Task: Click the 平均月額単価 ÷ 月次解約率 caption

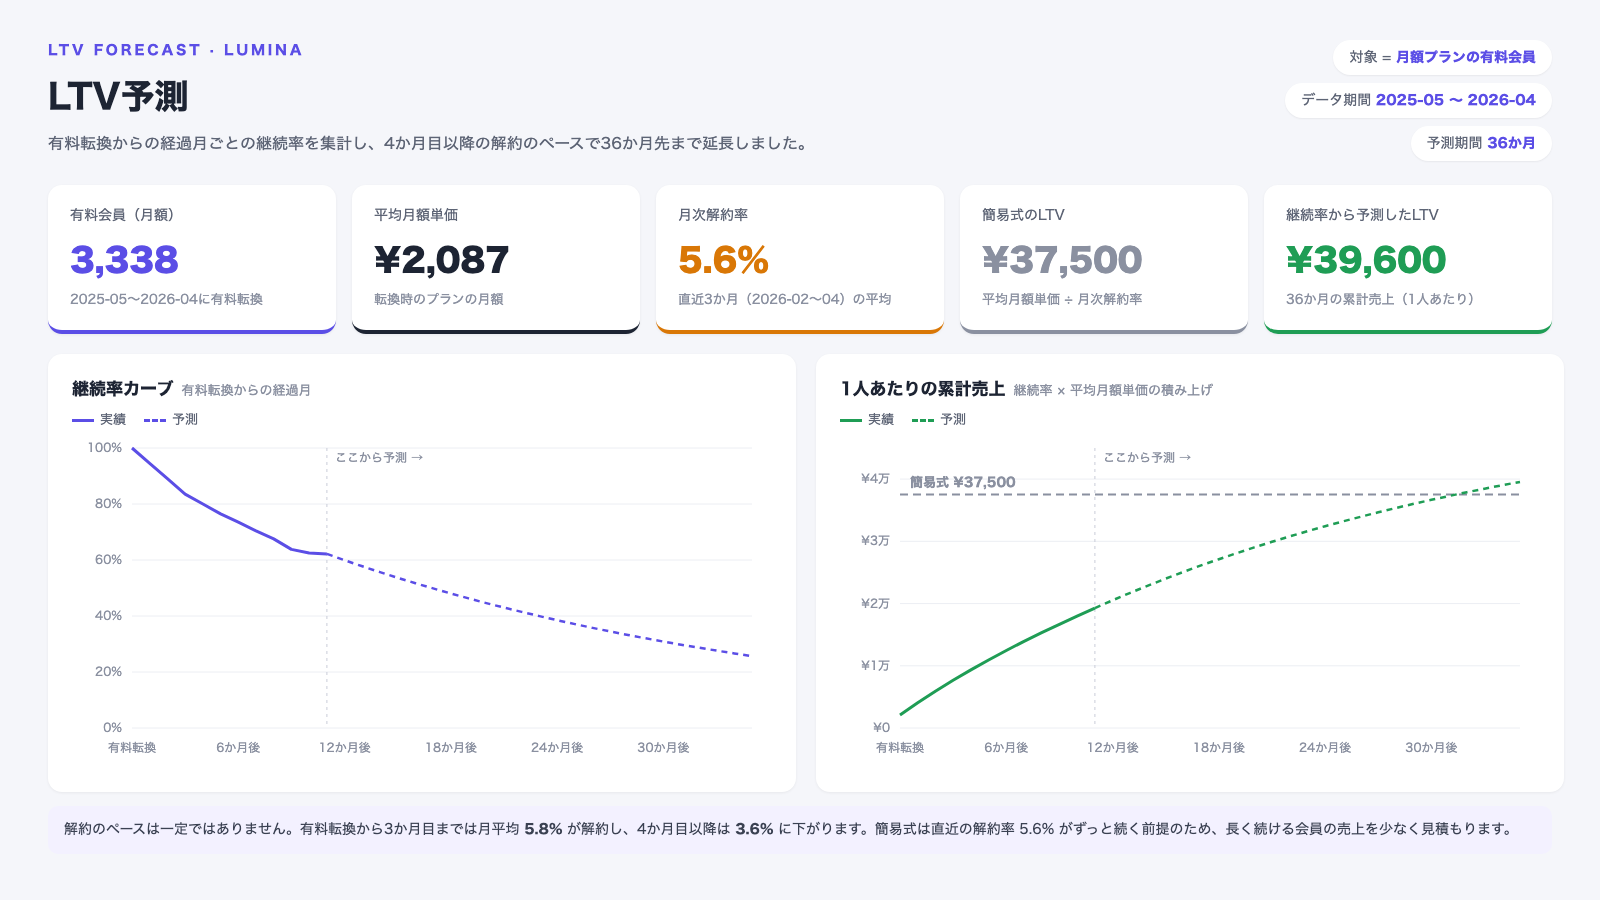Action: tap(1062, 299)
